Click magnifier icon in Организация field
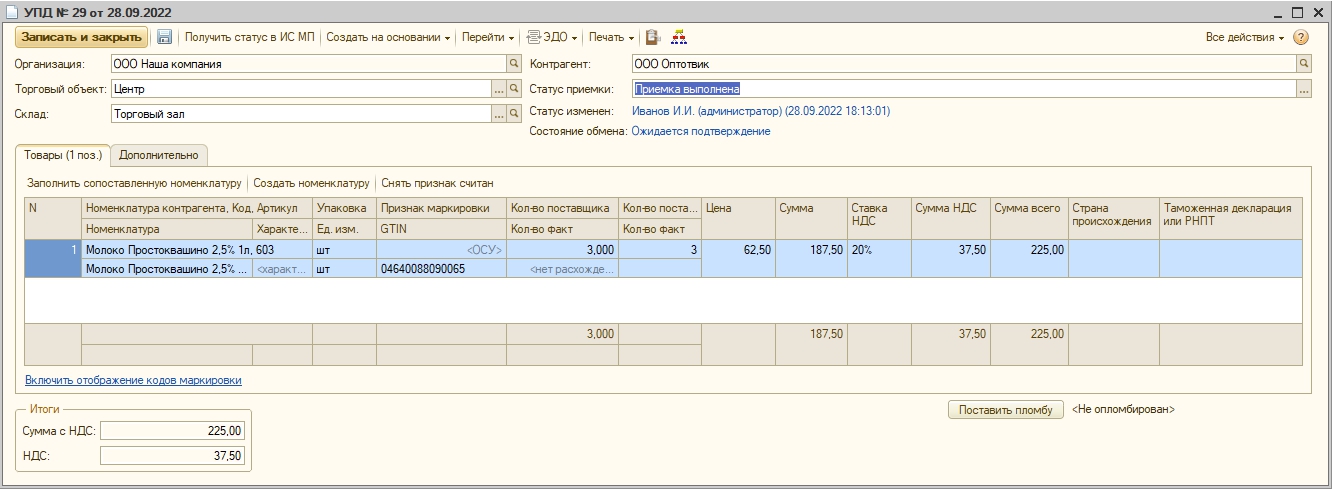Screen dimensions: 1332x489 pos(514,63)
